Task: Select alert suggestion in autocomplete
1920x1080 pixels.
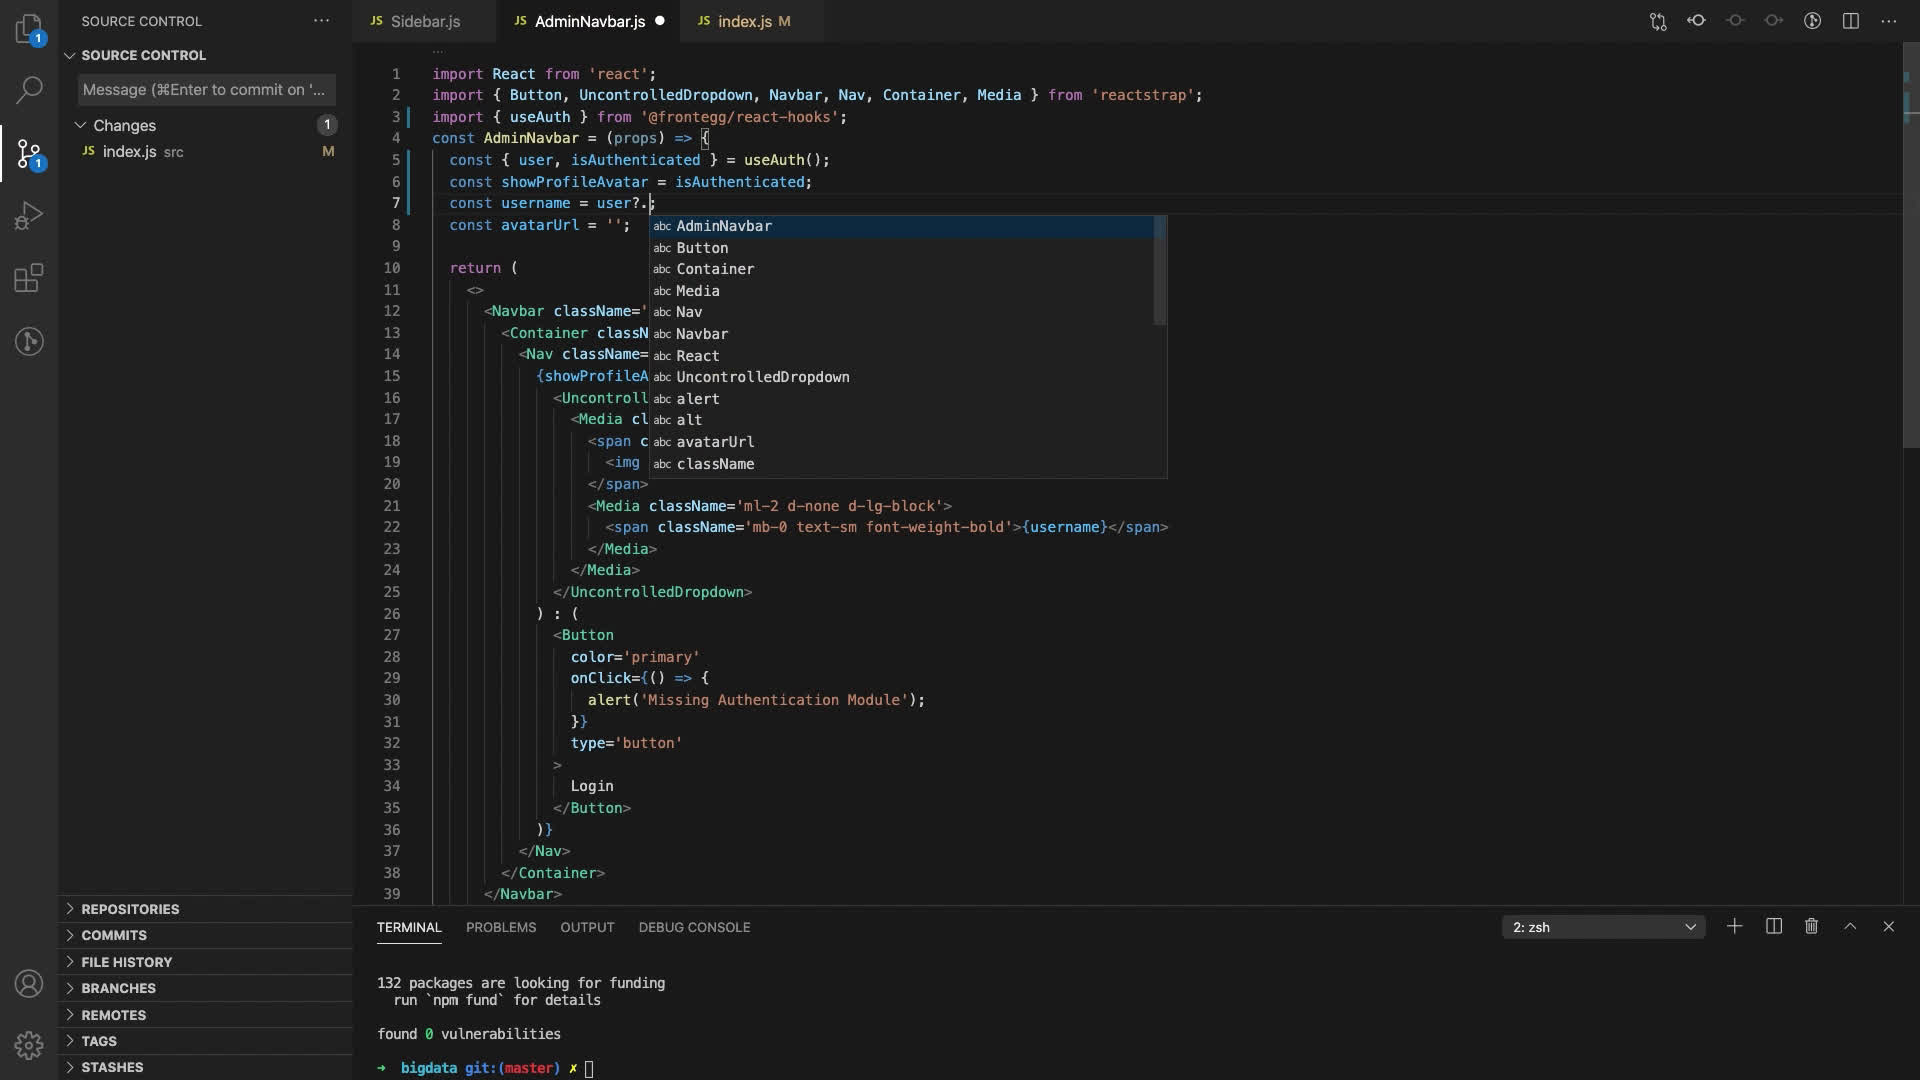Action: point(901,399)
